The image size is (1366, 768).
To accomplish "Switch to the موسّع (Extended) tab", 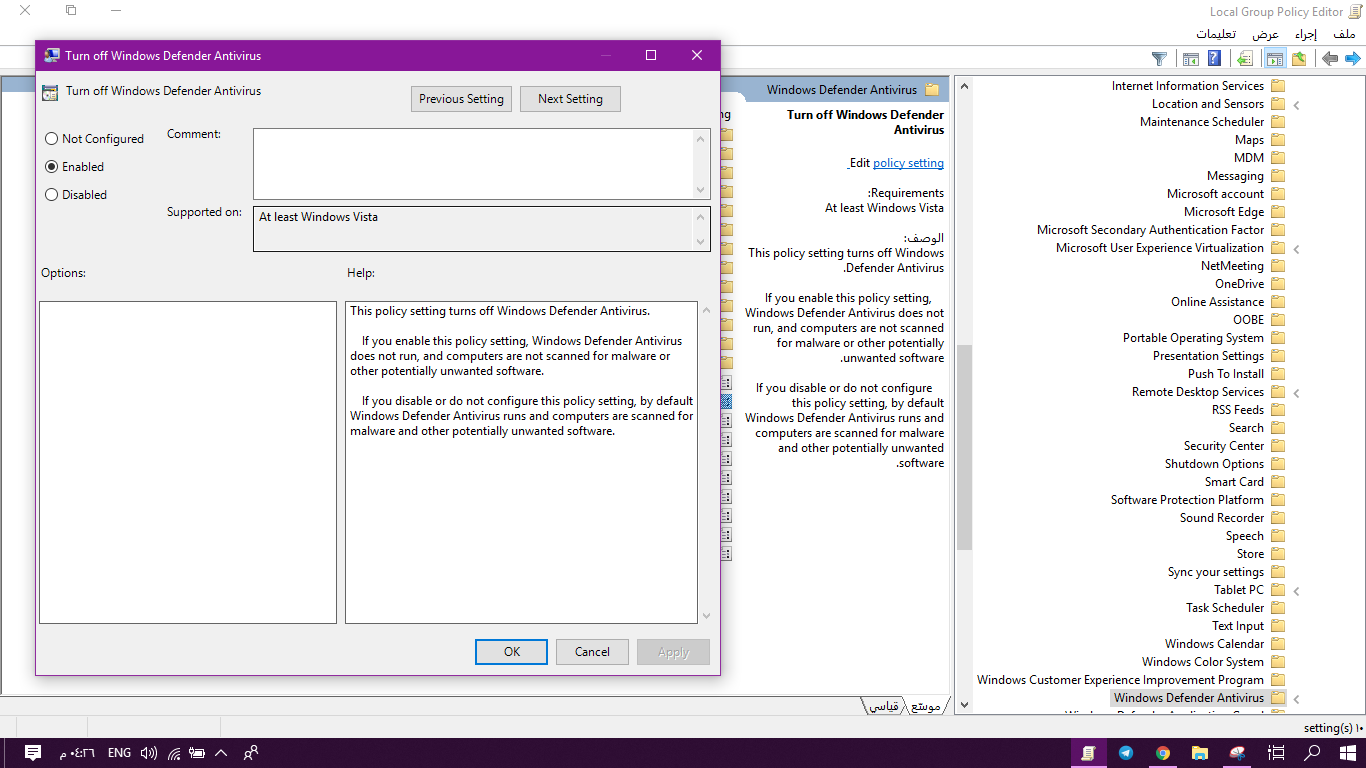I will [926, 706].
